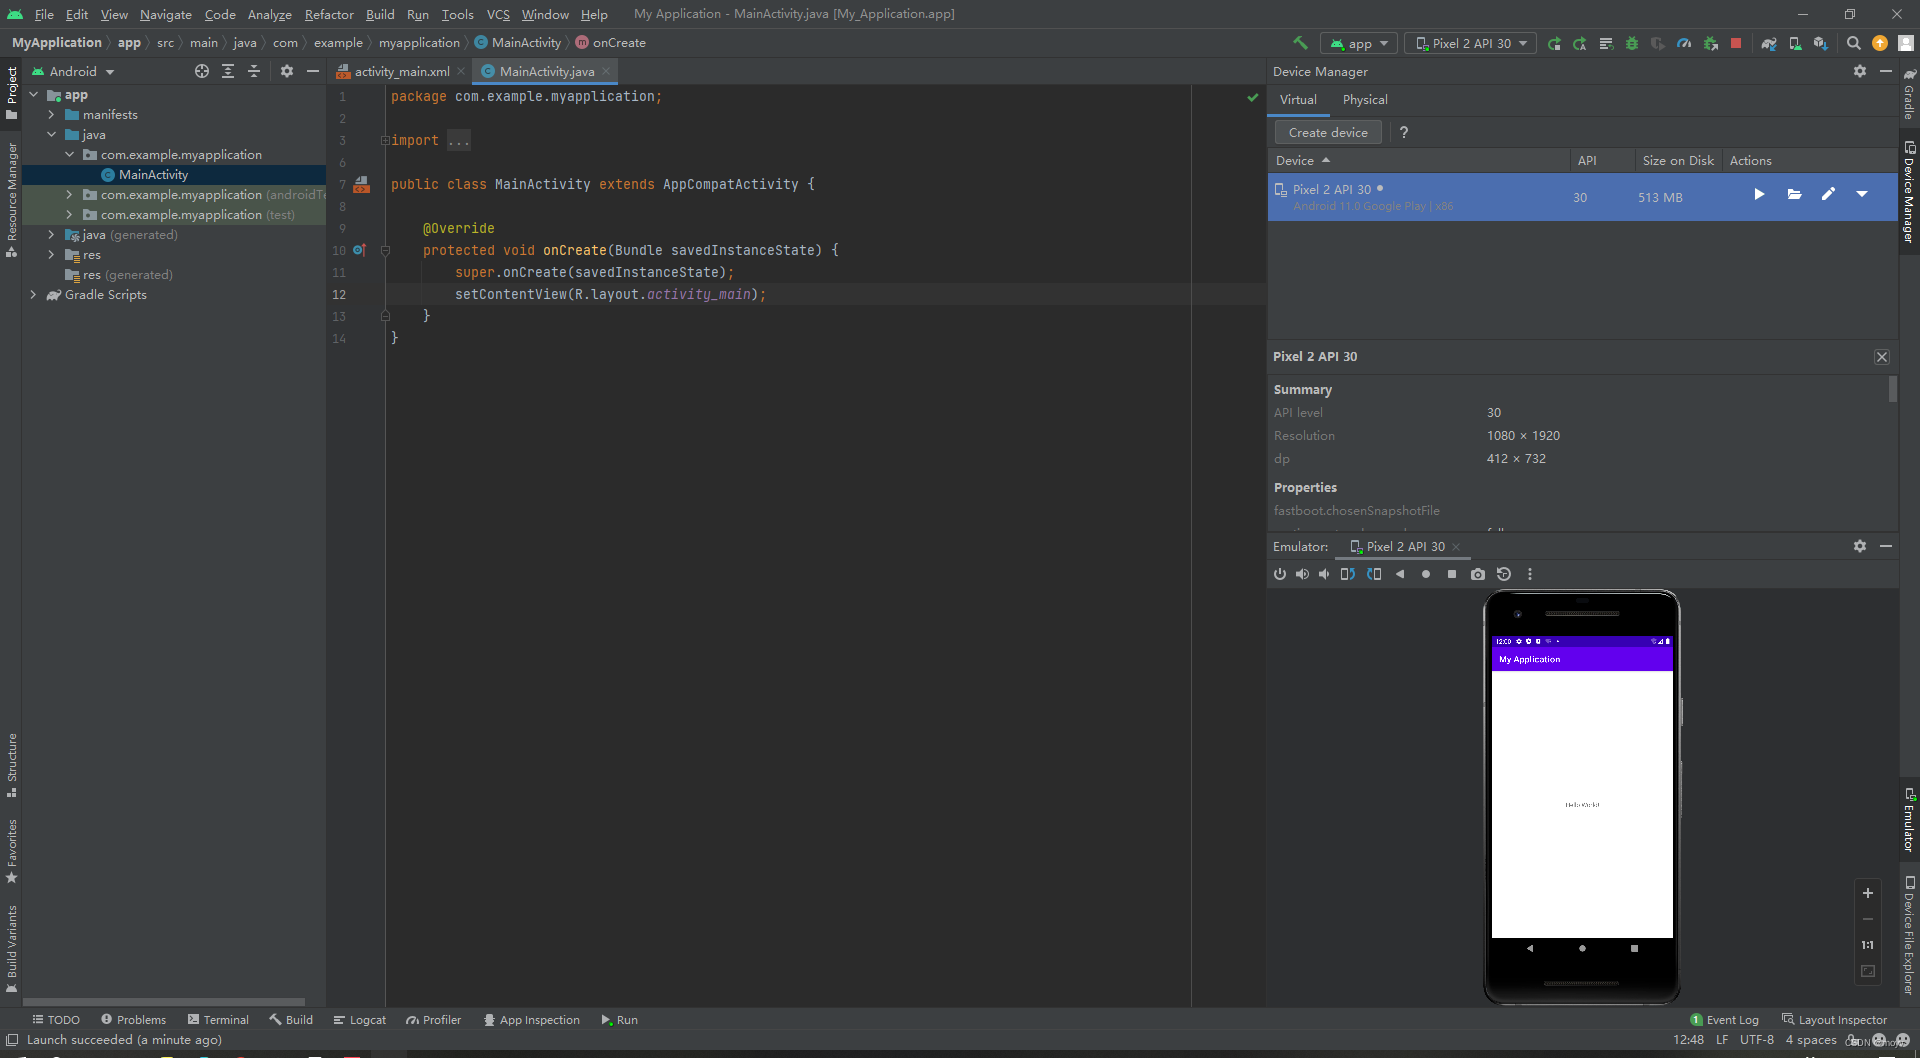Screen dimensions: 1920x1058
Task: Take emulator screenshot with camera icon
Action: [x=1477, y=574]
